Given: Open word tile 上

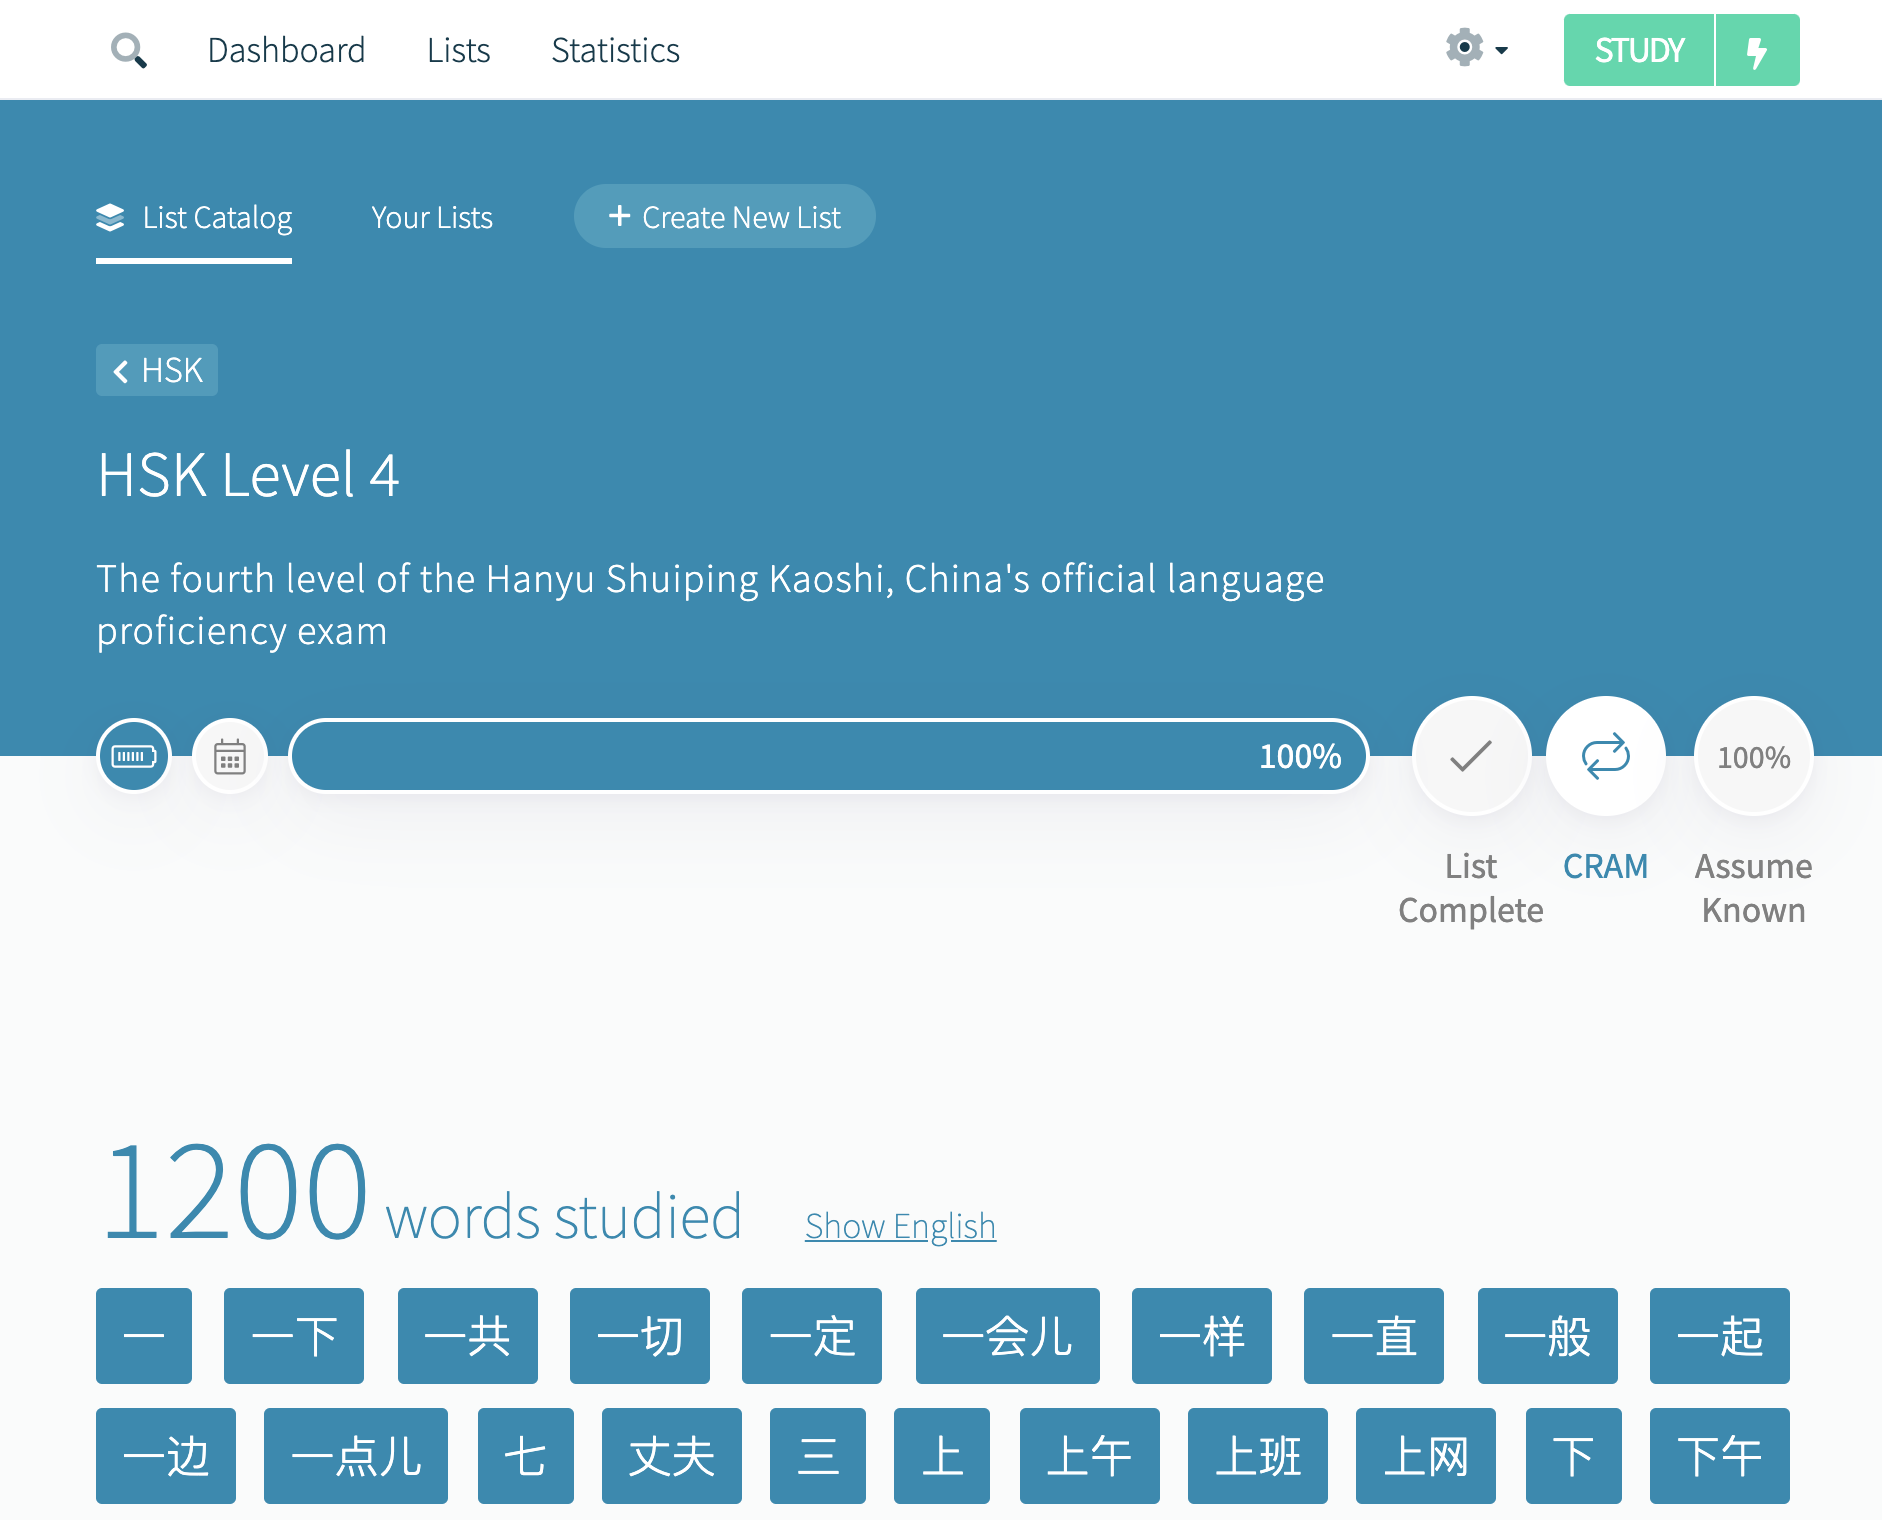Looking at the screenshot, I should 942,1456.
